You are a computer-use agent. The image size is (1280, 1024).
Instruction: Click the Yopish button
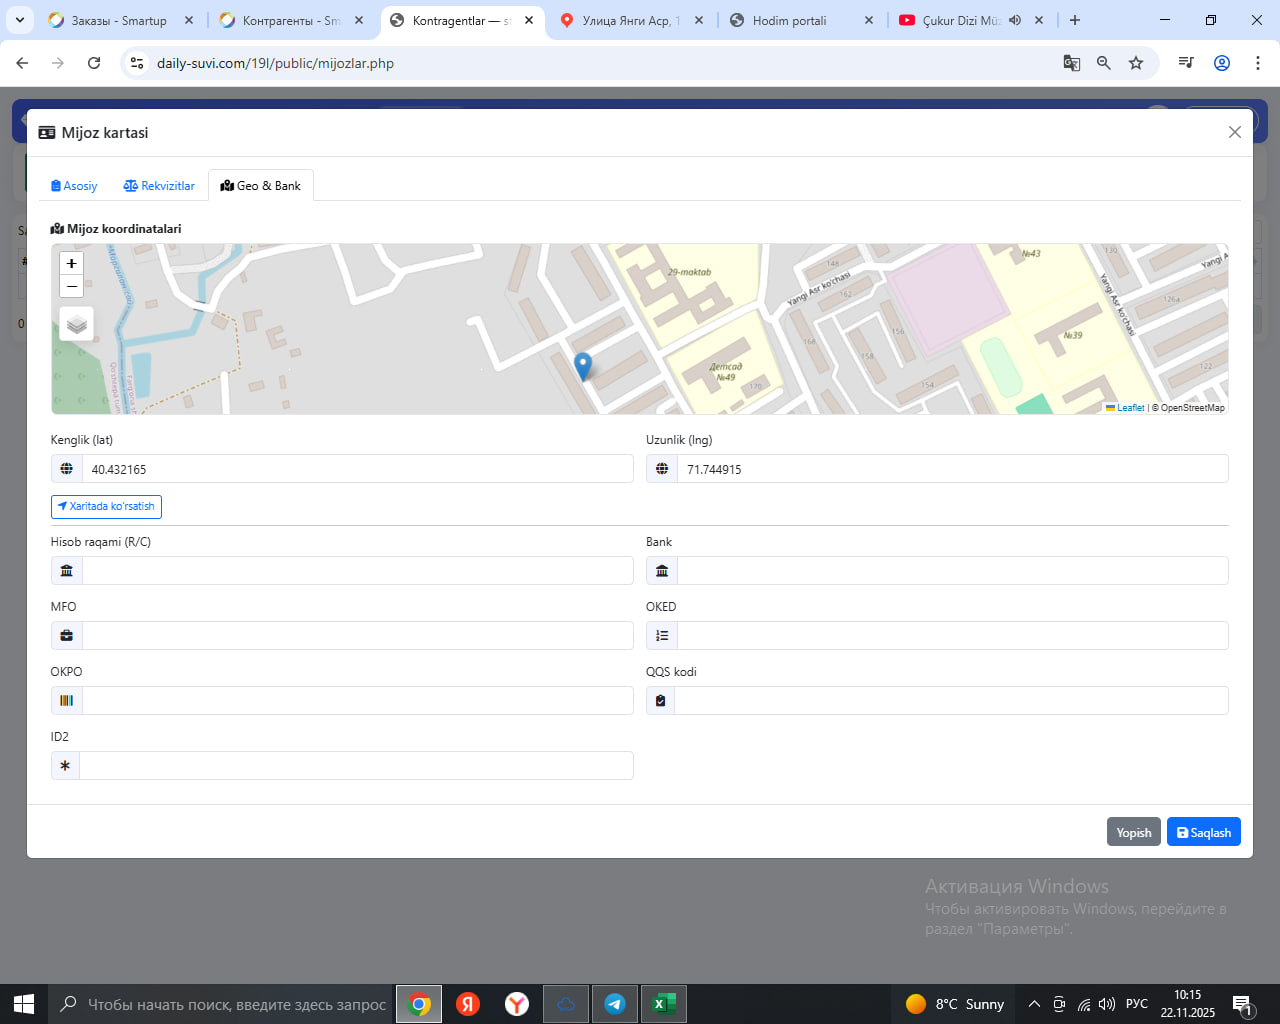pos(1133,832)
